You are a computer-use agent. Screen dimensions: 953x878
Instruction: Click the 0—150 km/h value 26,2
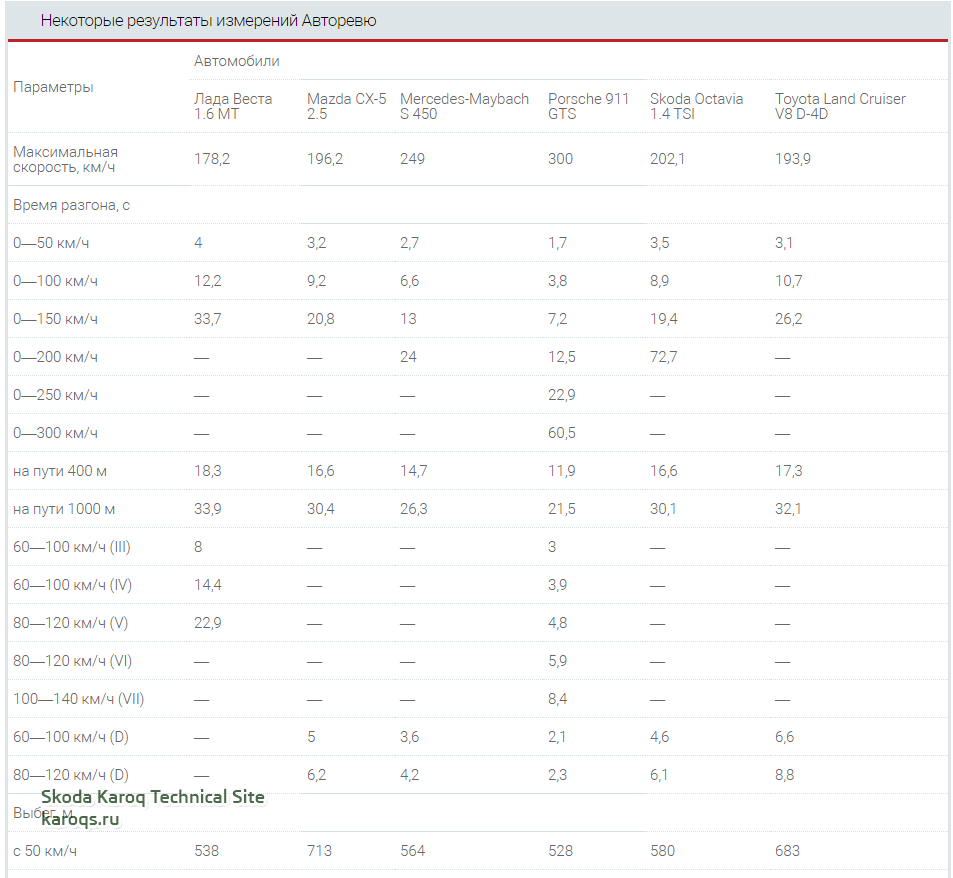click(x=789, y=319)
